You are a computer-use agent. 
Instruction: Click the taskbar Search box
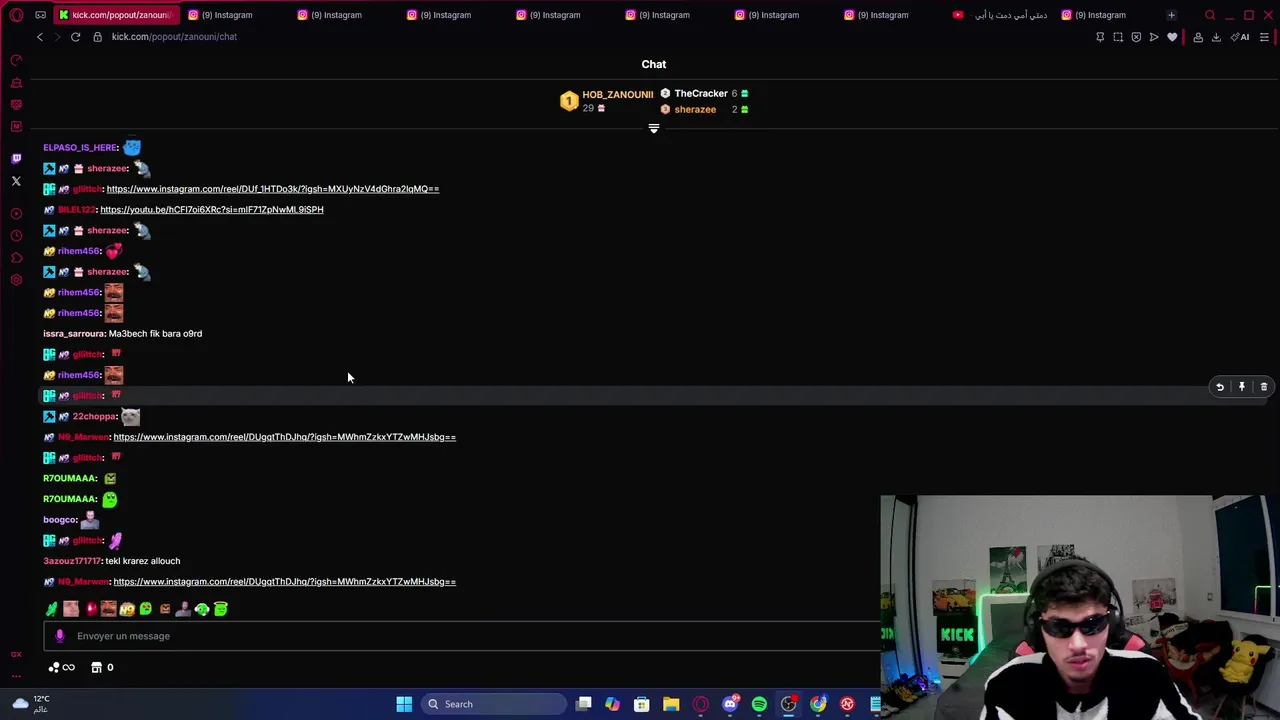[492, 704]
